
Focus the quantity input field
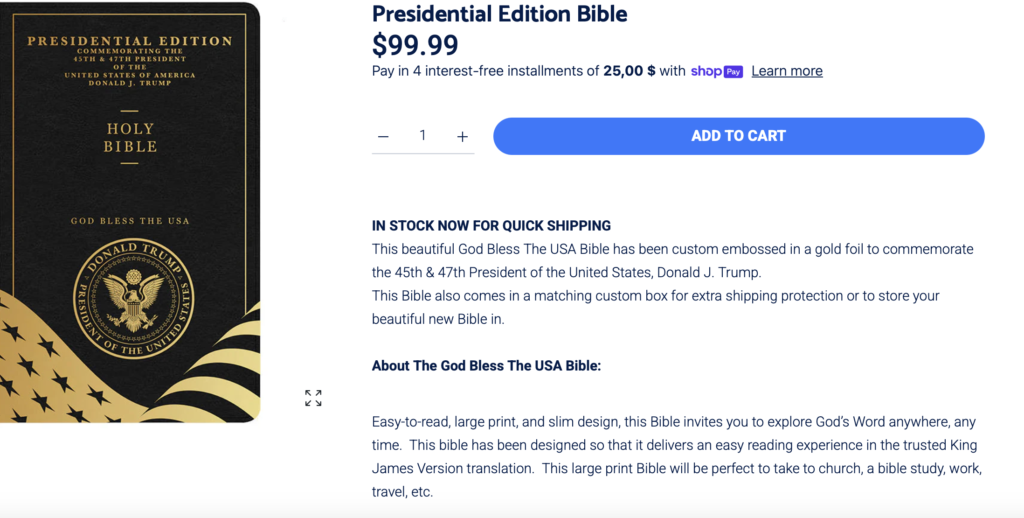tap(422, 135)
